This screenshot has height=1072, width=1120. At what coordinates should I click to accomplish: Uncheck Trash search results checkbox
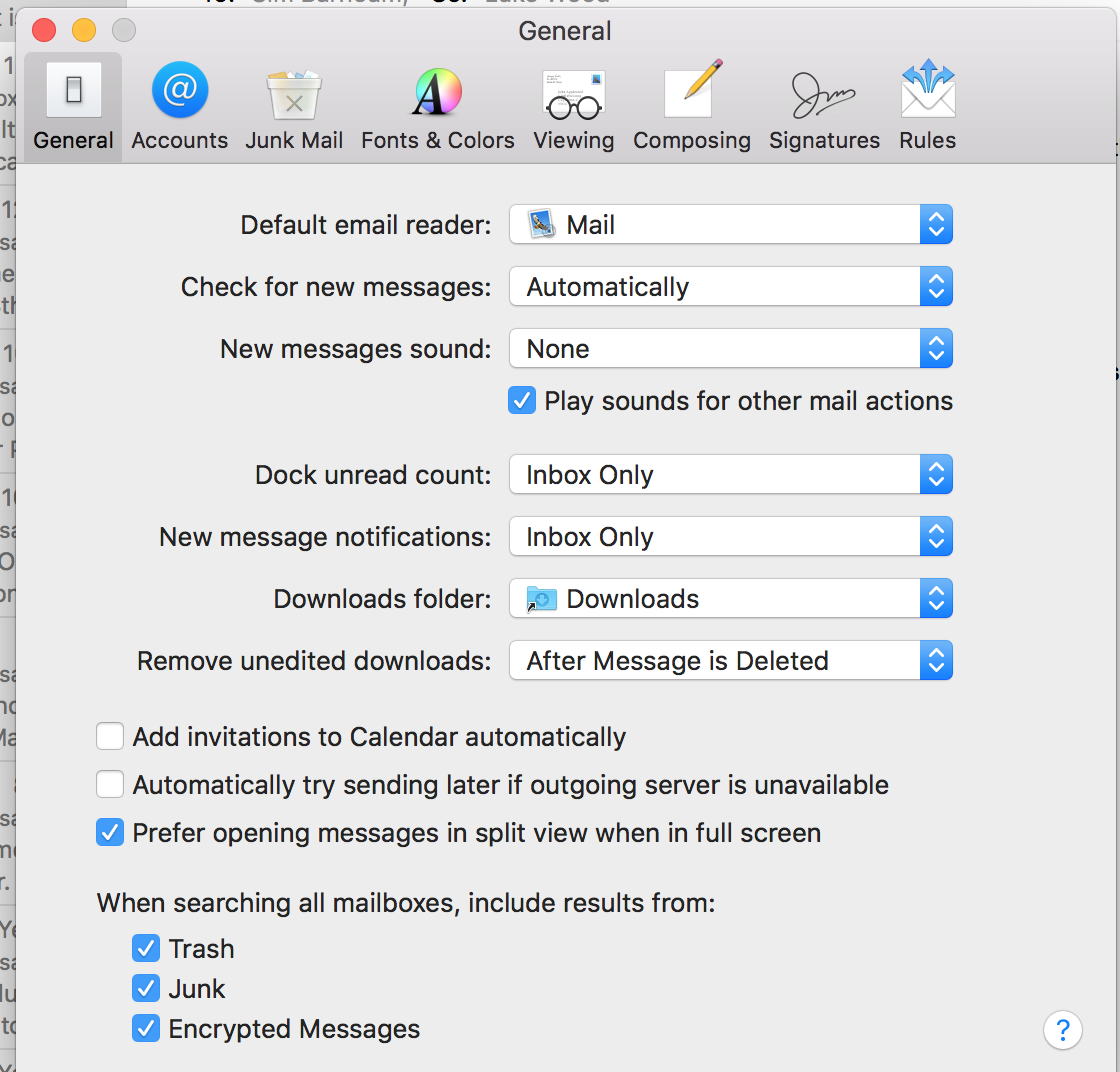tap(146, 948)
